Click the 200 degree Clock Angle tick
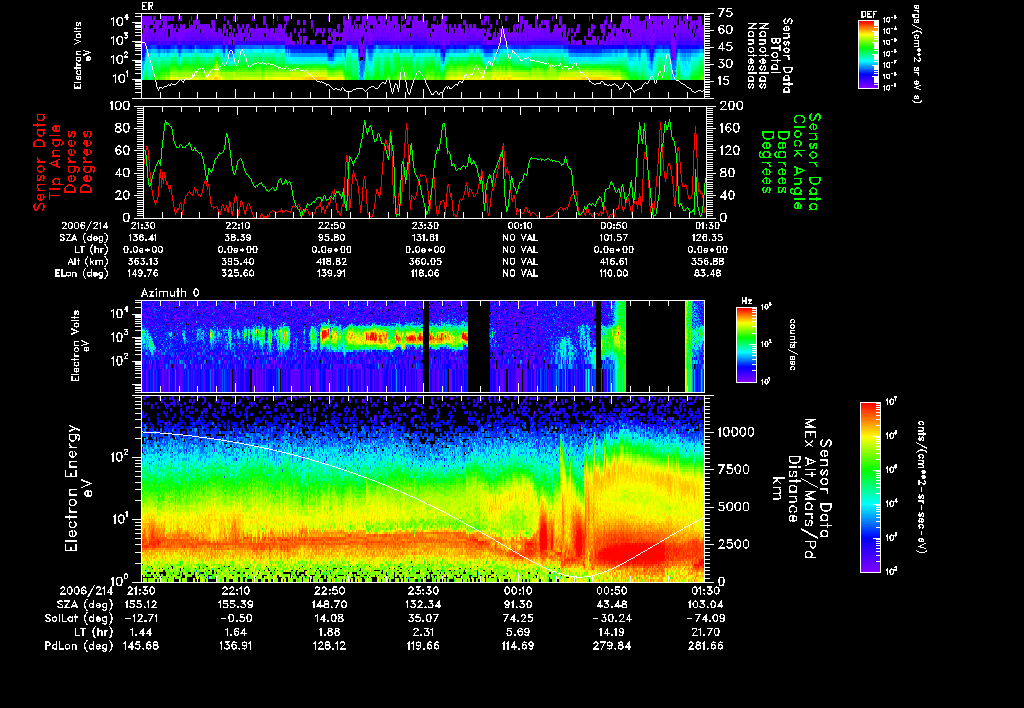 coord(731,106)
